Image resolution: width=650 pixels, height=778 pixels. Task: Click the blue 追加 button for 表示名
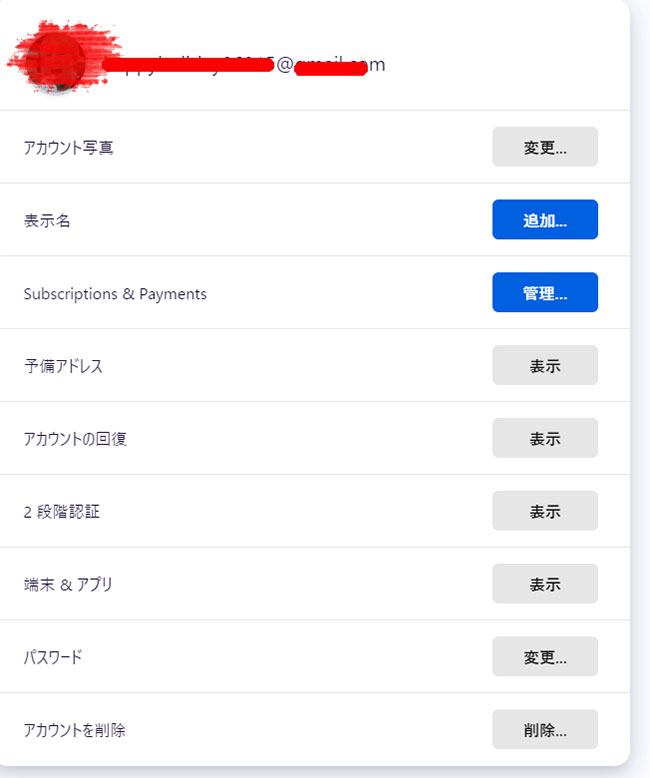[x=545, y=219]
